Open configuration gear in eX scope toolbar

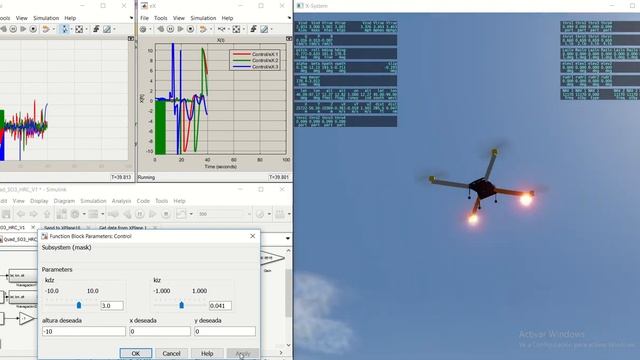coord(143,29)
